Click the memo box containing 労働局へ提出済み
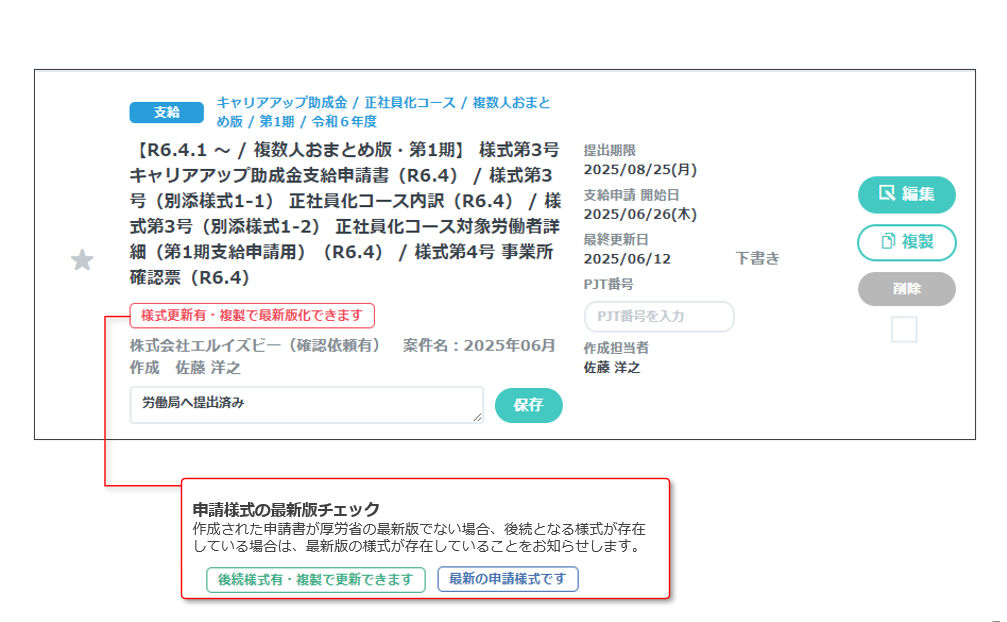1007x622 pixels. click(x=300, y=405)
